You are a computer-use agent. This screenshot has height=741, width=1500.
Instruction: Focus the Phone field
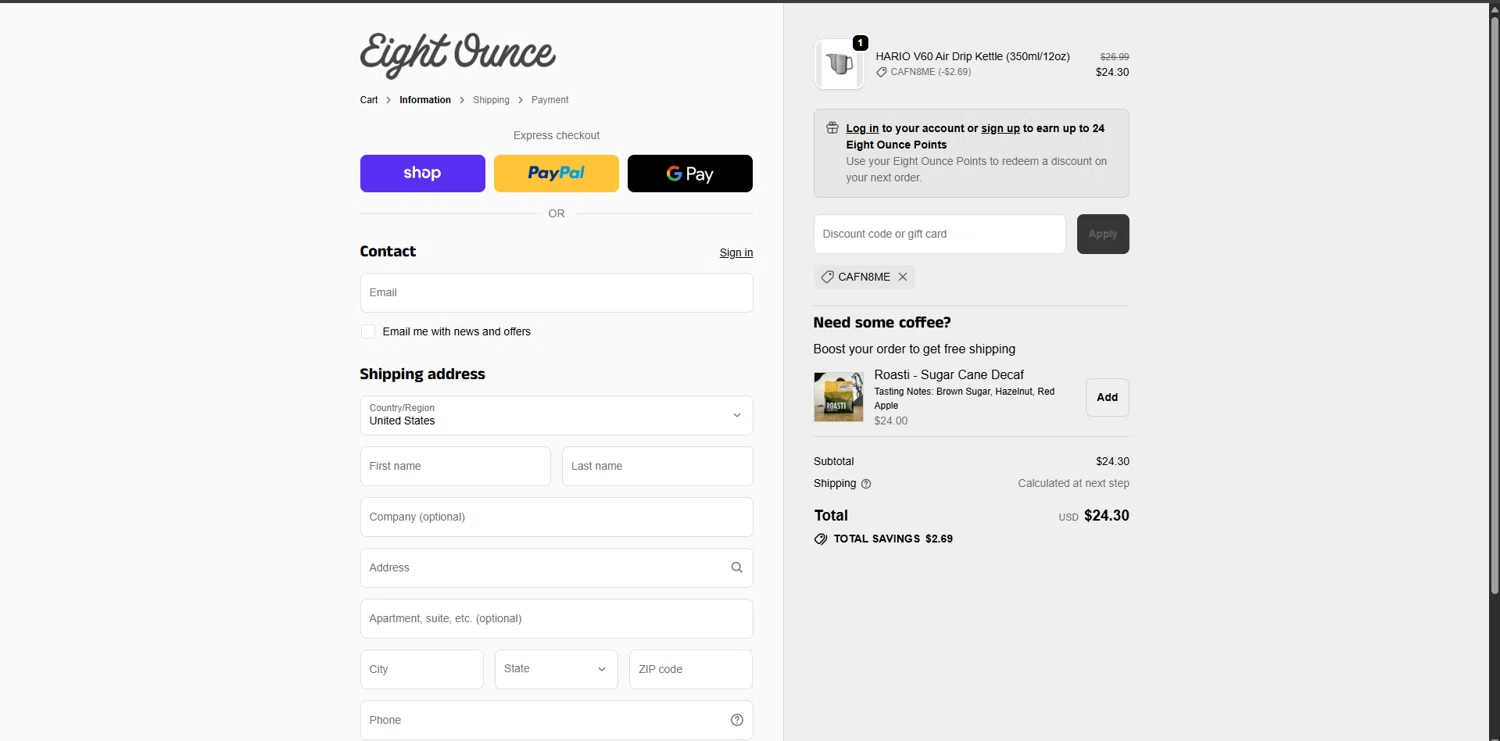point(556,720)
